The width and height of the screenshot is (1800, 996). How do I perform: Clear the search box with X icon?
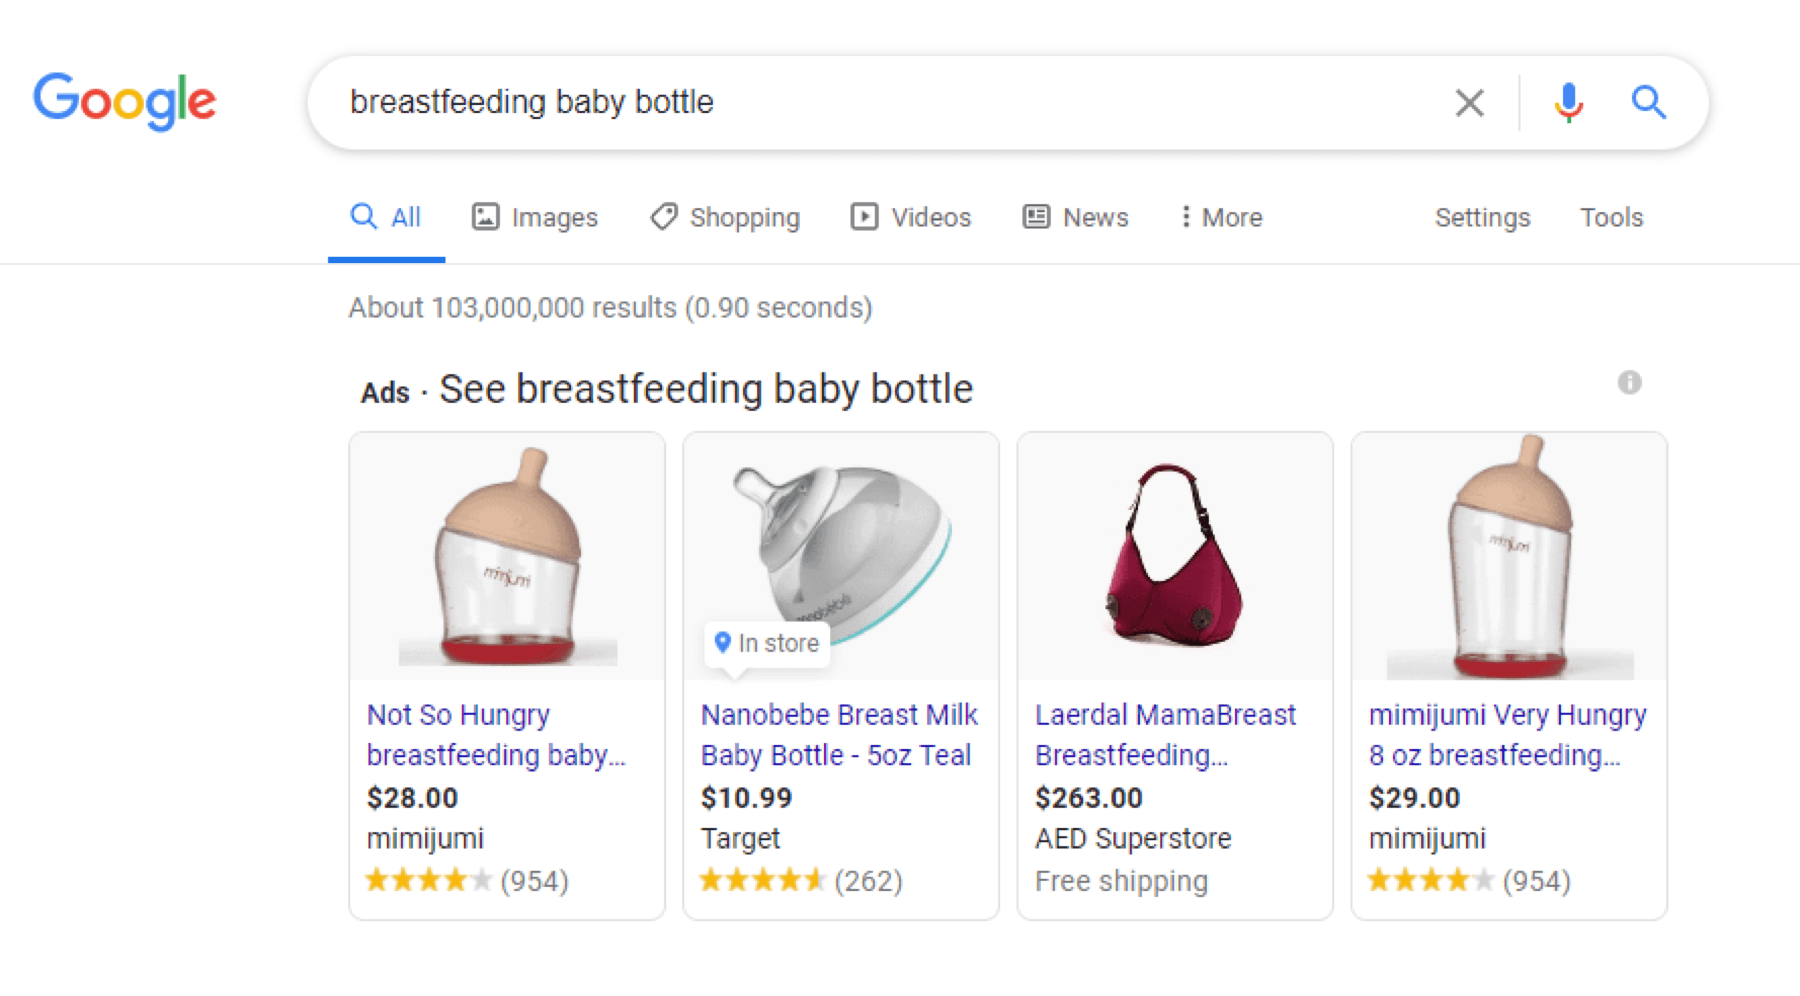click(x=1469, y=102)
